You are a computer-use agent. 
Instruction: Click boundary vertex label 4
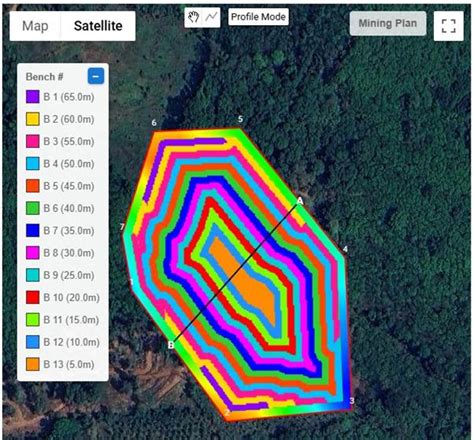[x=345, y=249]
